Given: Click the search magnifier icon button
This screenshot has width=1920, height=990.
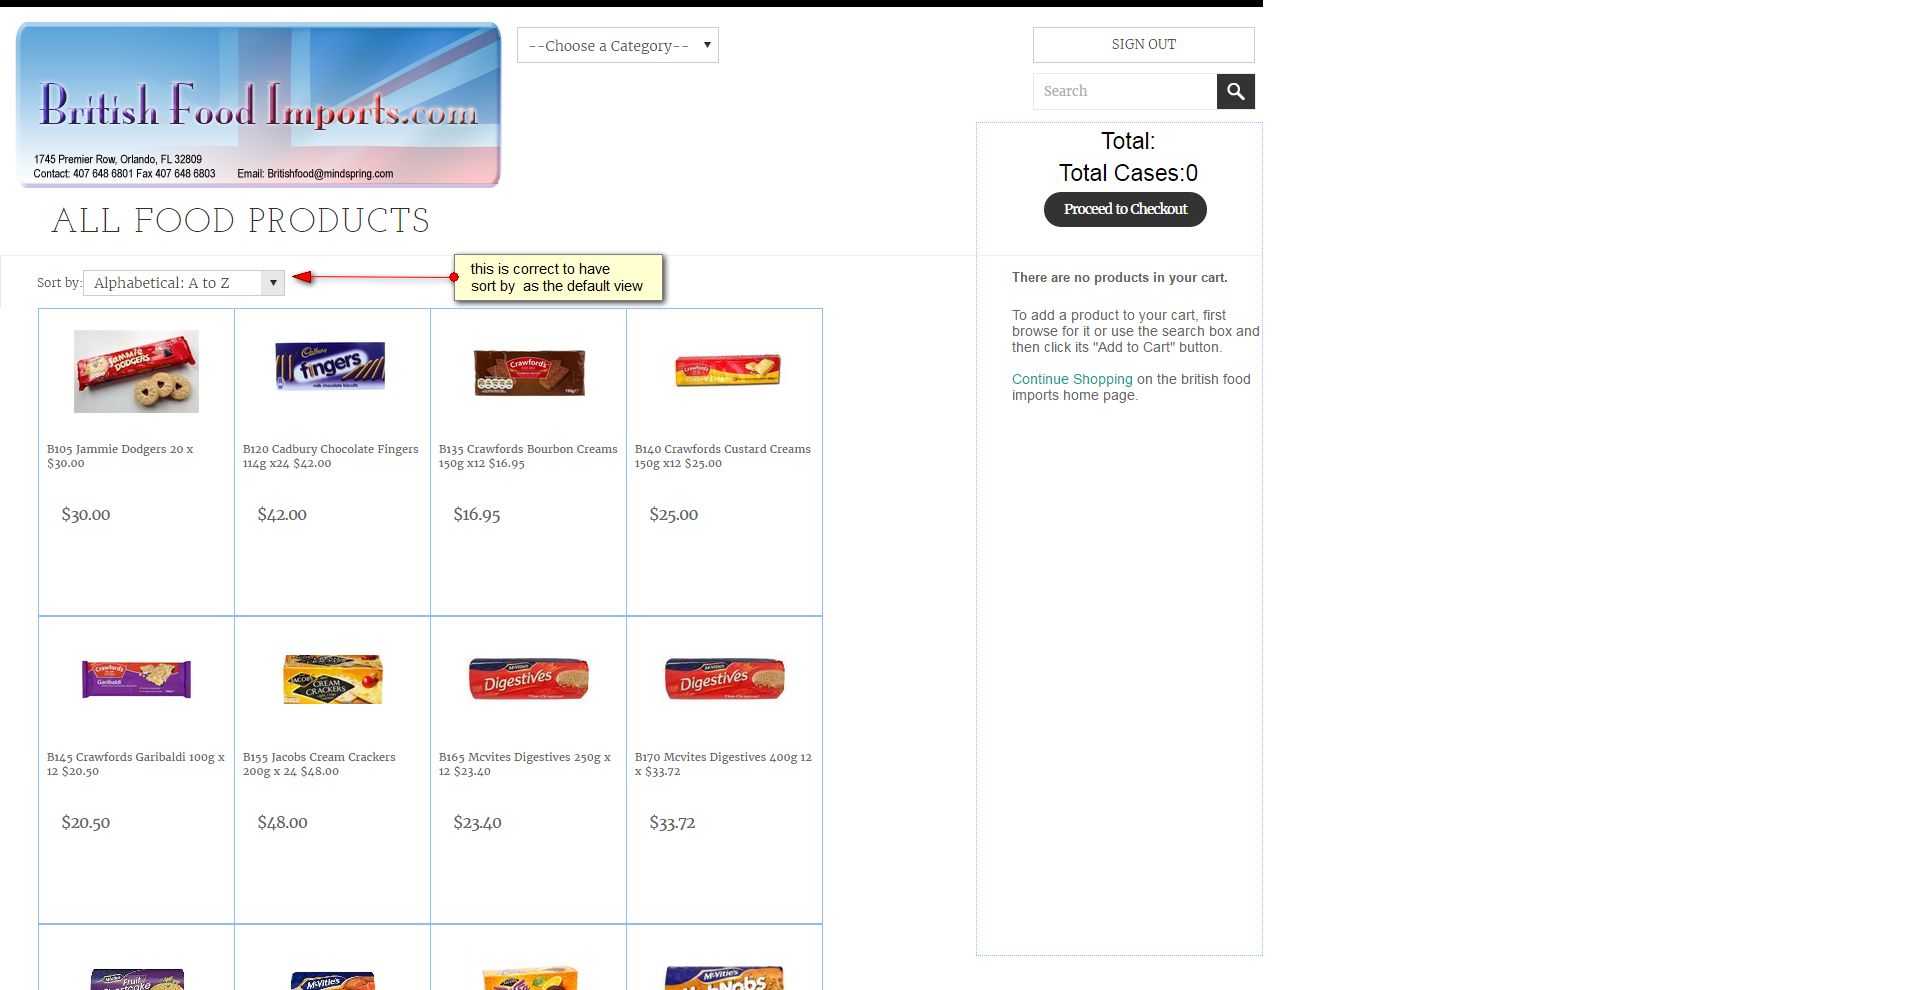Looking at the screenshot, I should (x=1235, y=91).
